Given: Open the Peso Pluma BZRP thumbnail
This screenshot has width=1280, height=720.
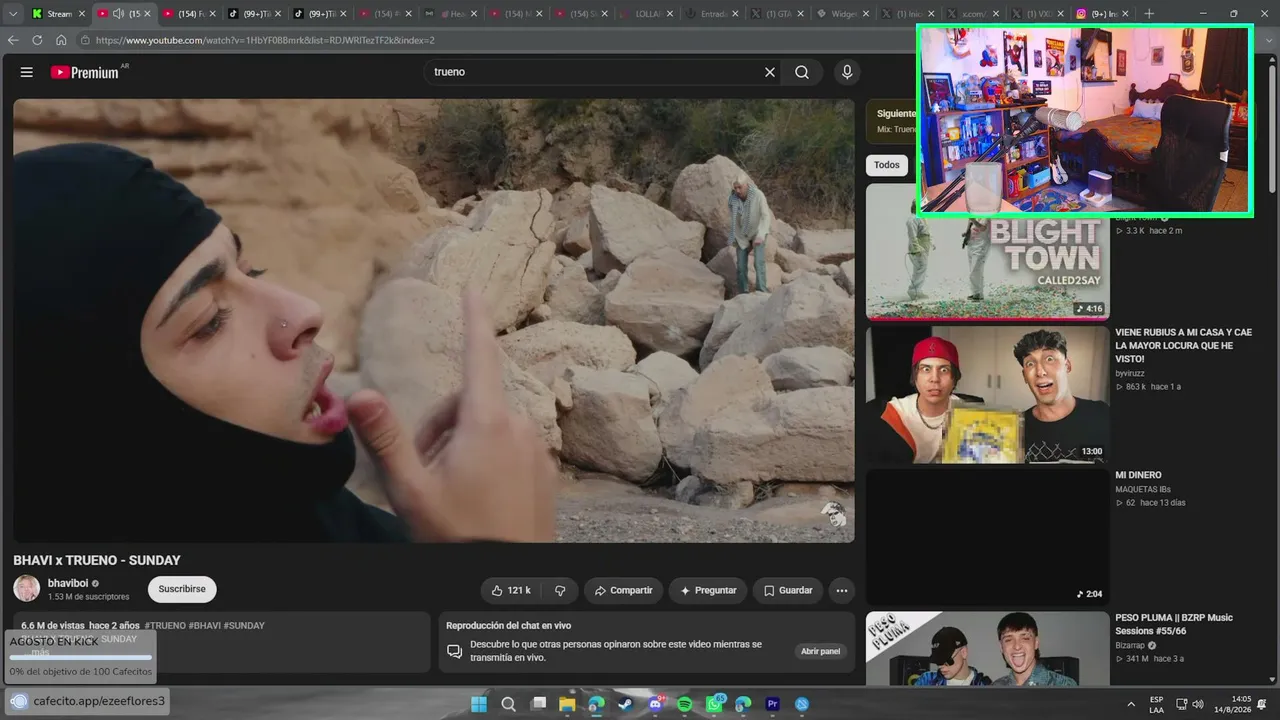Looking at the screenshot, I should coord(988,649).
